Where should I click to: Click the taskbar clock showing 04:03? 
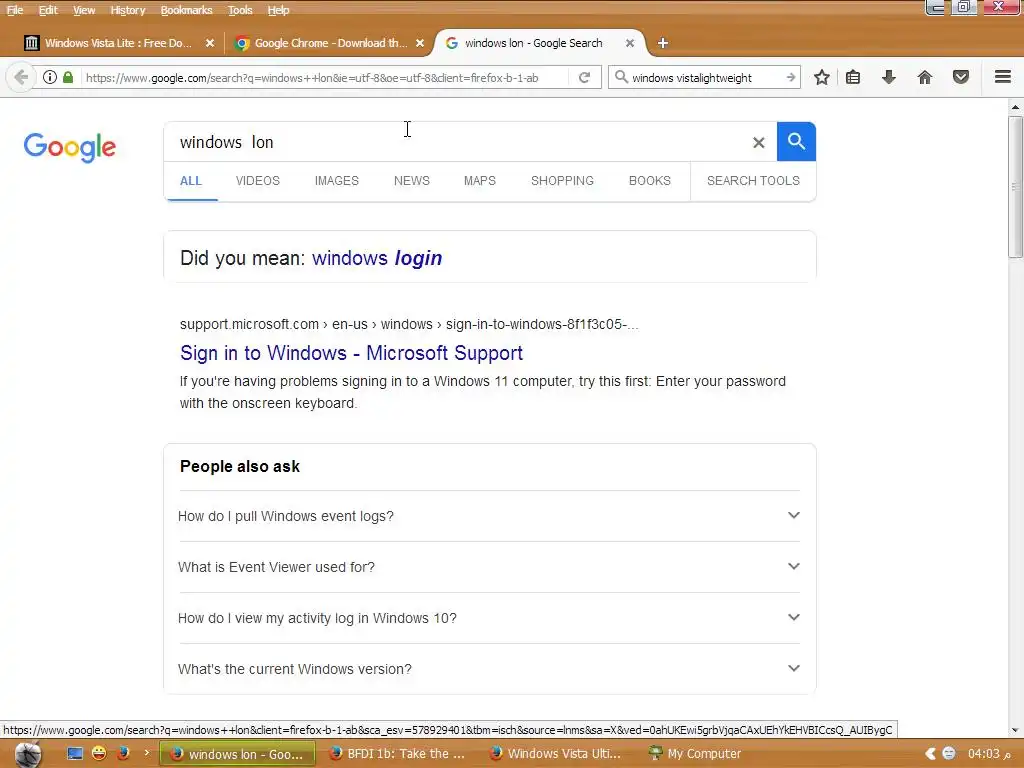(989, 754)
